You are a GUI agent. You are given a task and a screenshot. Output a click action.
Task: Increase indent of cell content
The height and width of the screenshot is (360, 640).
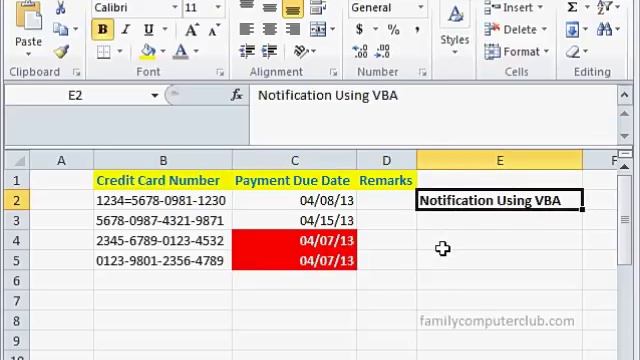(x=269, y=51)
